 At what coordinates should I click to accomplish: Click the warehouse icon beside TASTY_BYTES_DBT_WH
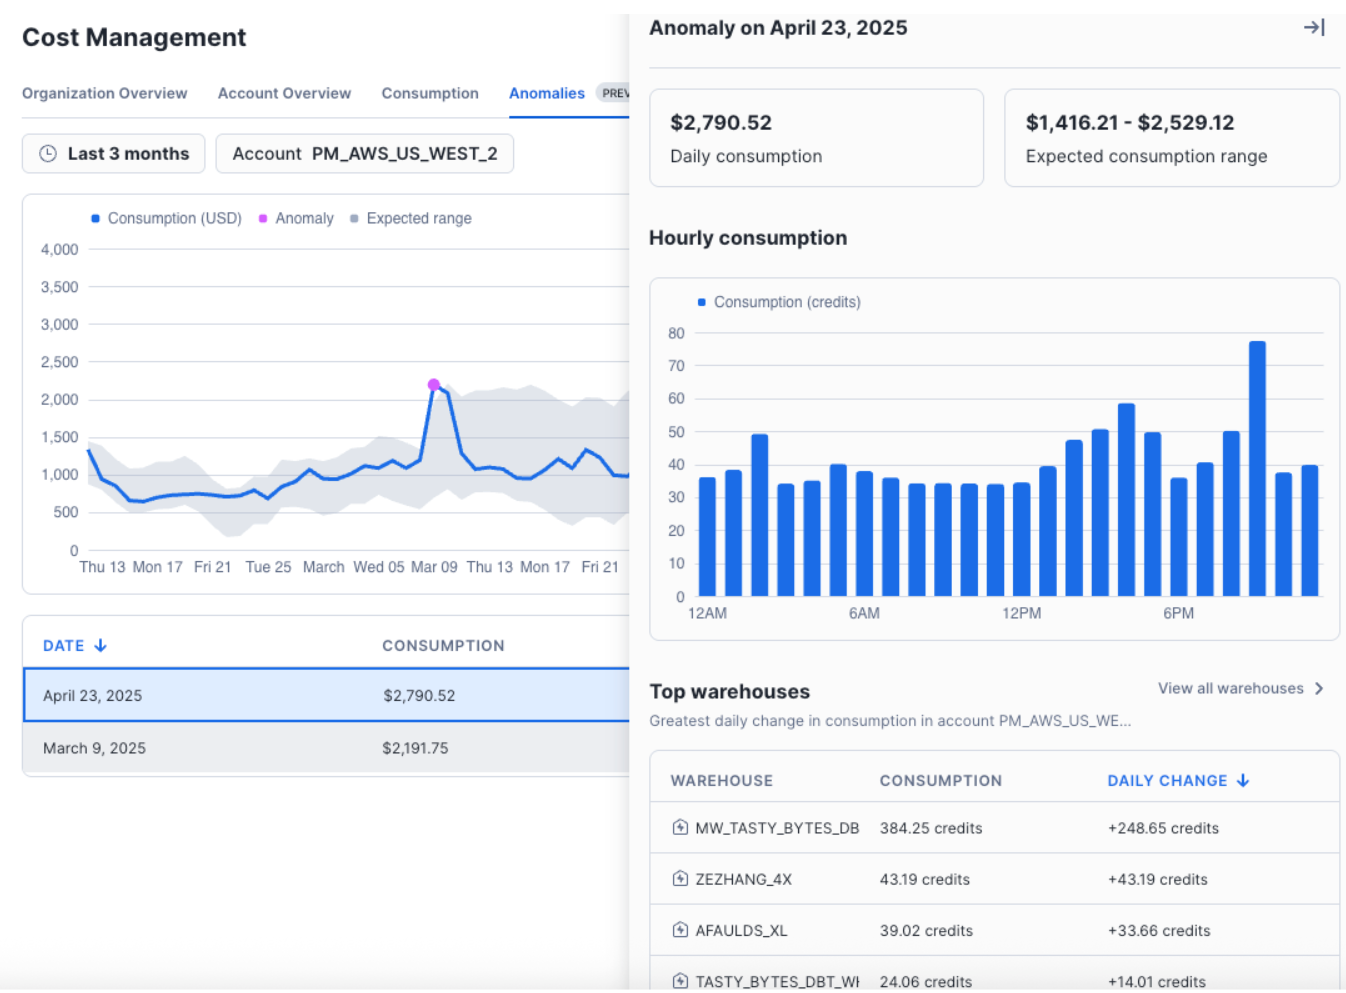[x=679, y=981]
